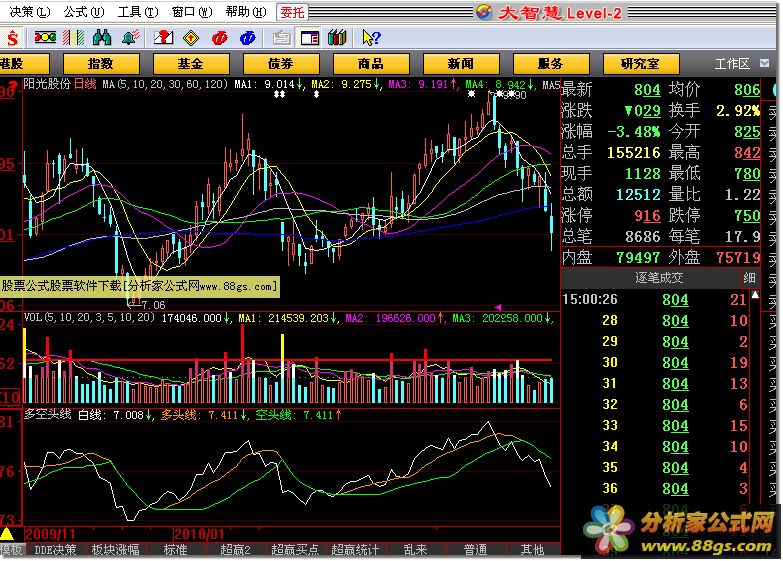Click the 涨停 value 916

(647, 215)
